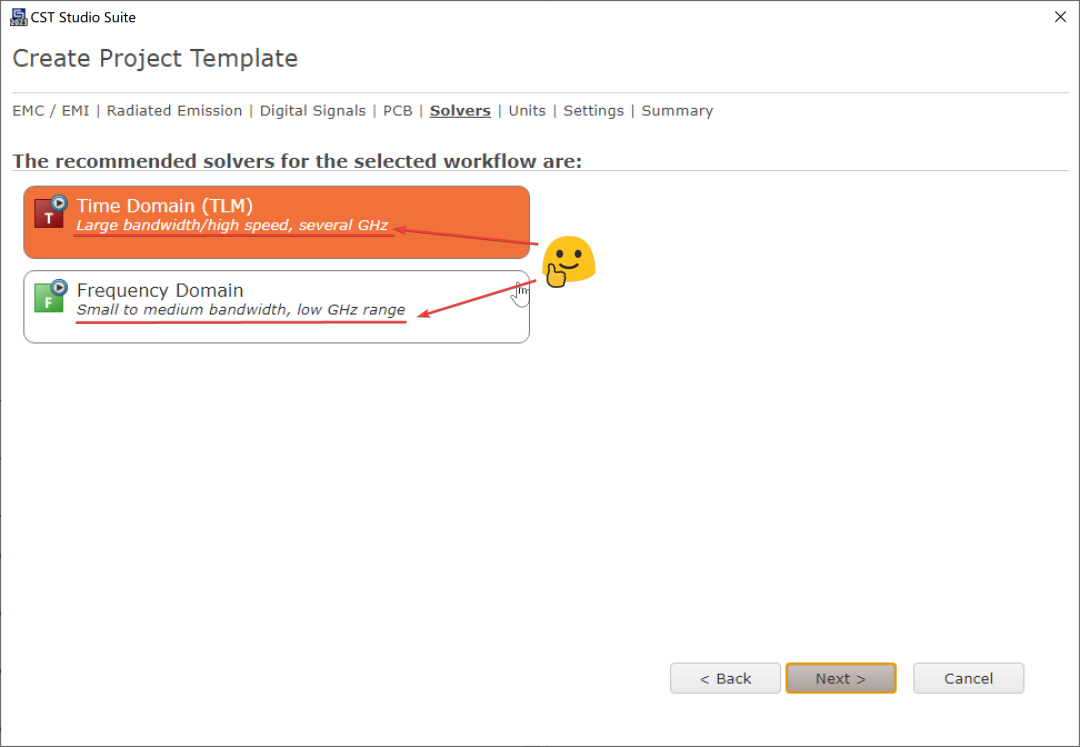Select the Time Domain (TLM) solver option
The height and width of the screenshot is (747, 1080).
click(276, 222)
